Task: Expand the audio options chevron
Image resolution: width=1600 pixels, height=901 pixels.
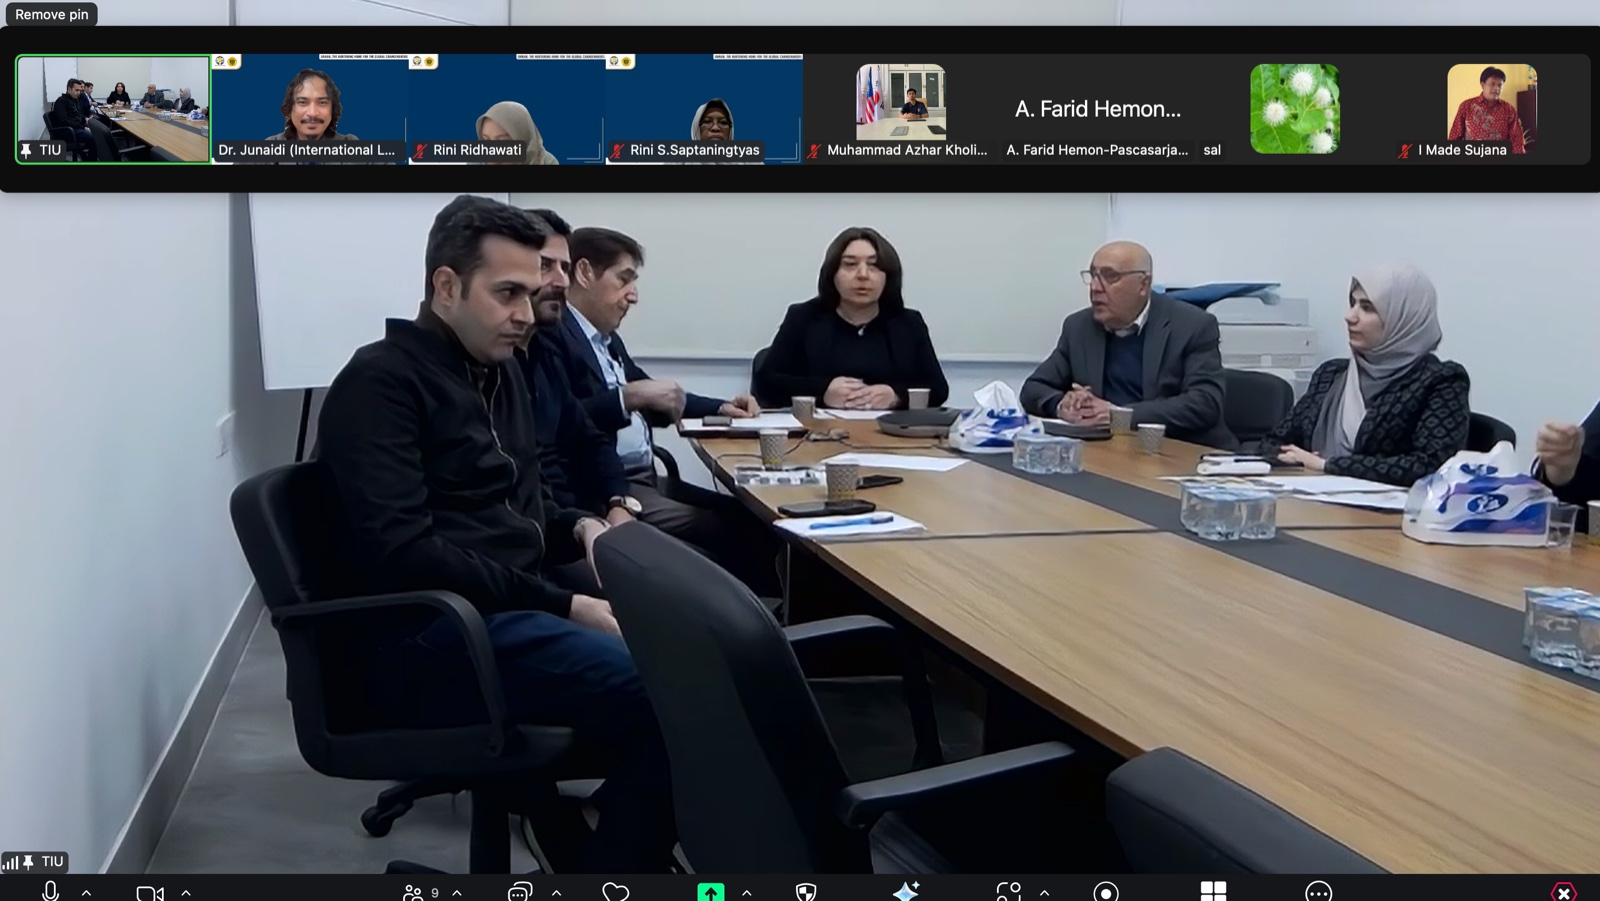Action: 87,892
